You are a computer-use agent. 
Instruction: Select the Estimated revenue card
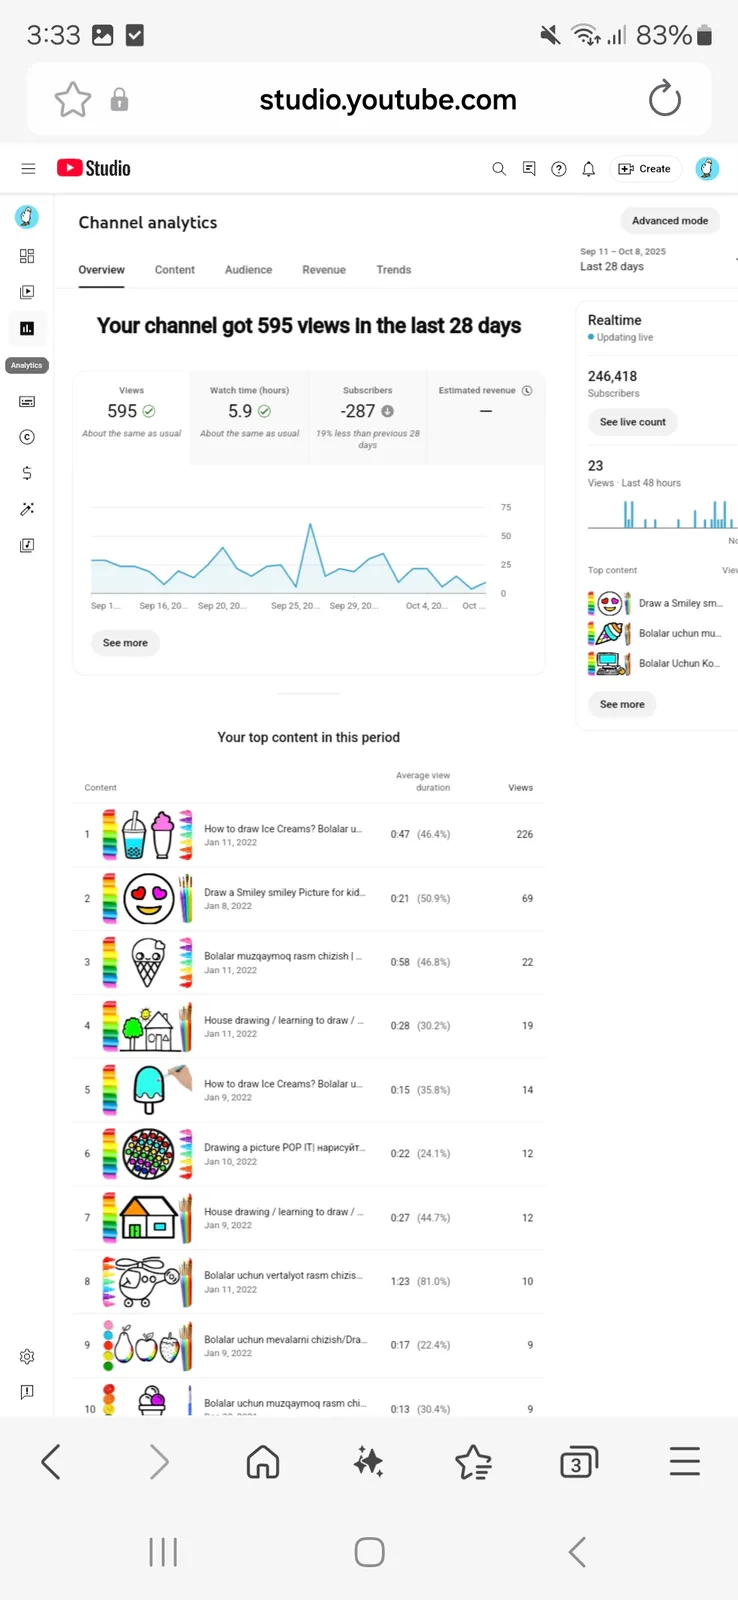[x=486, y=418]
